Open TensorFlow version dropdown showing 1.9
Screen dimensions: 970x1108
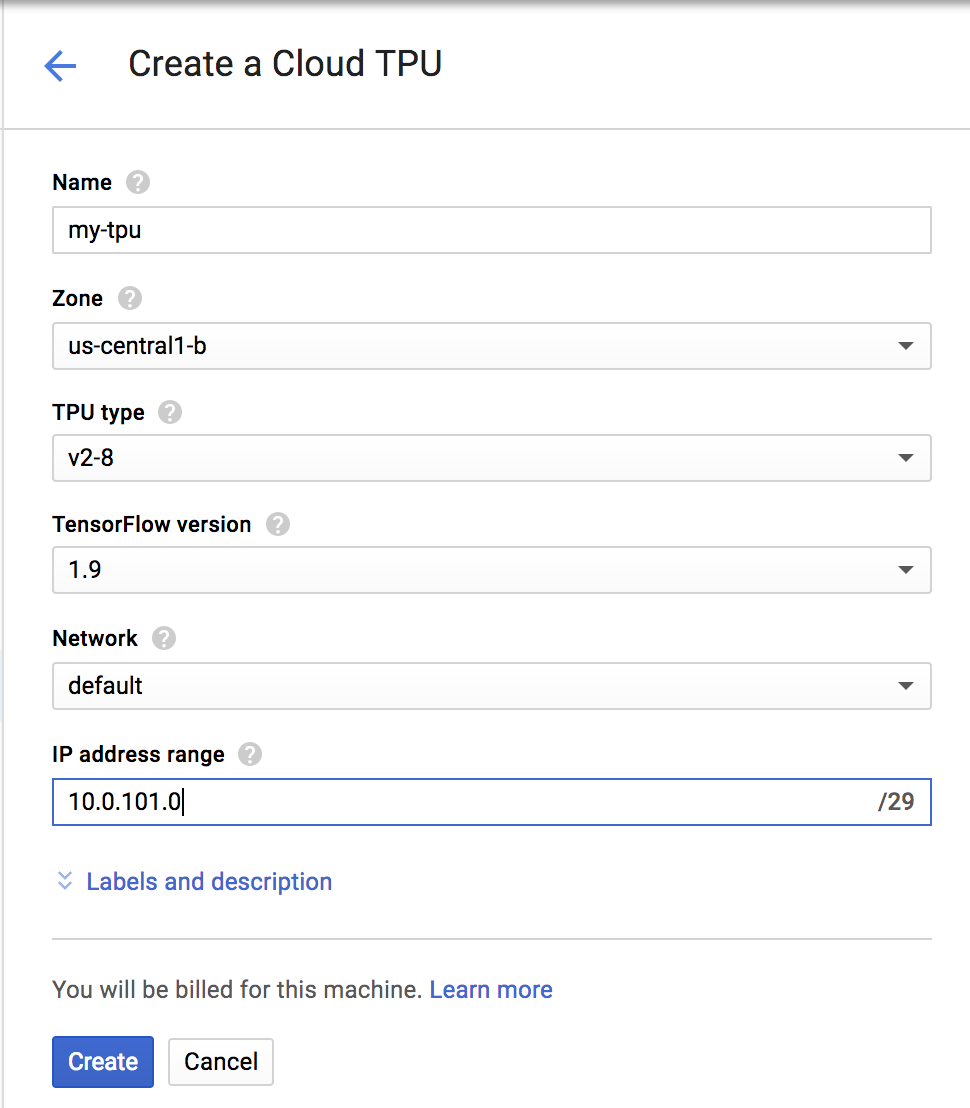[x=491, y=570]
